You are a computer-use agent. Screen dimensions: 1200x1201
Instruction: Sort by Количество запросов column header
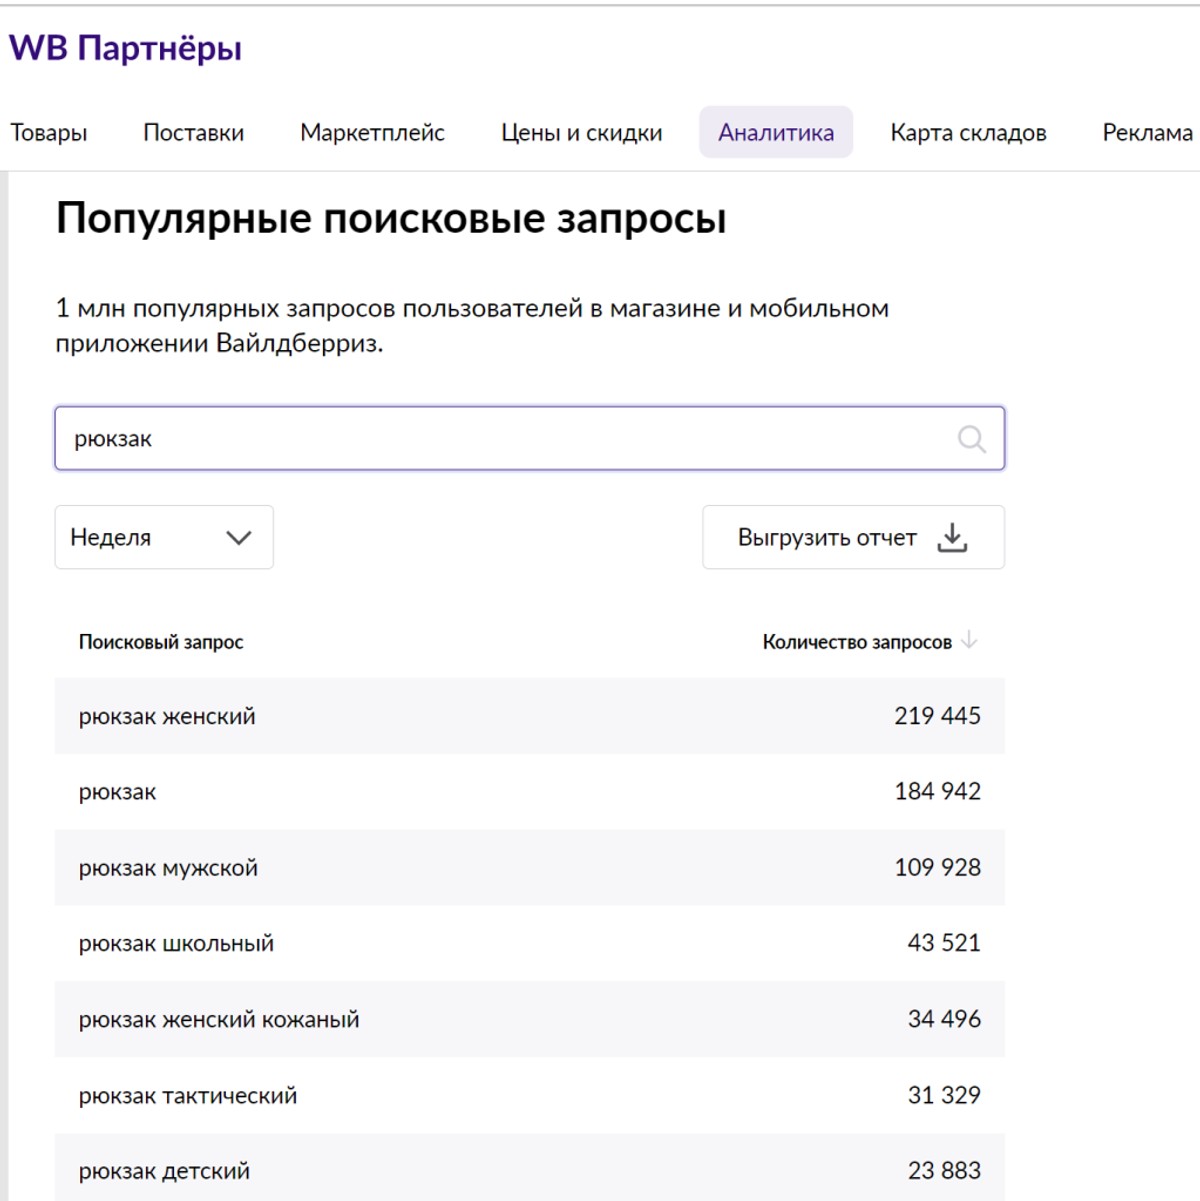[x=857, y=642]
